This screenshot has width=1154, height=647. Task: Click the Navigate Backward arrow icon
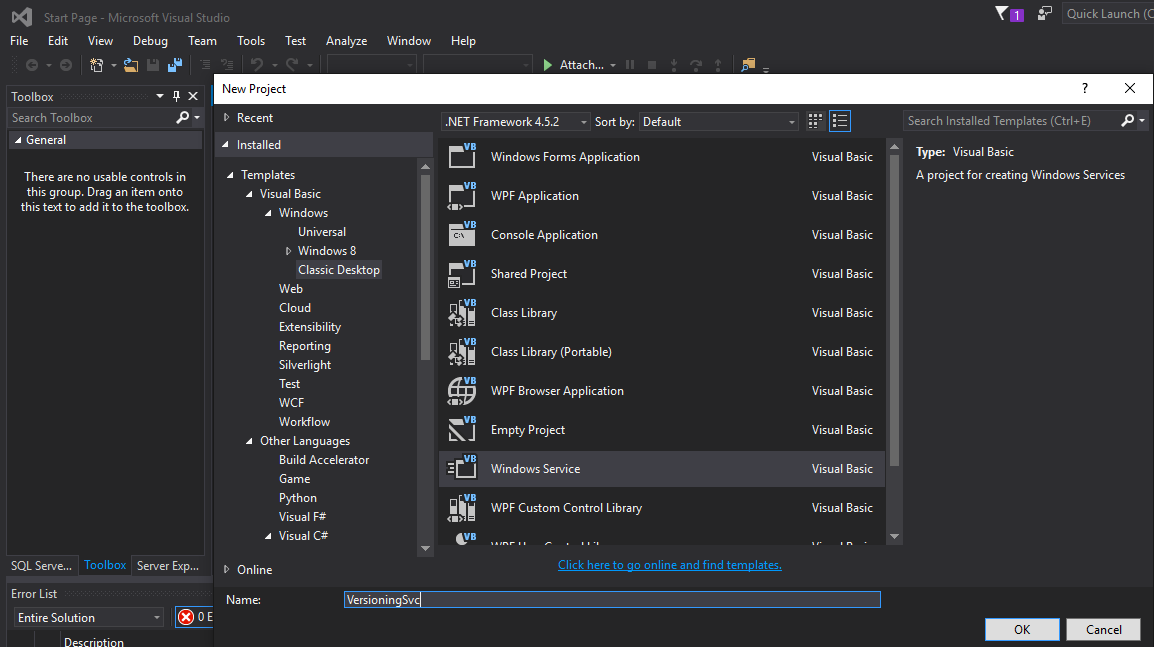click(x=32, y=65)
